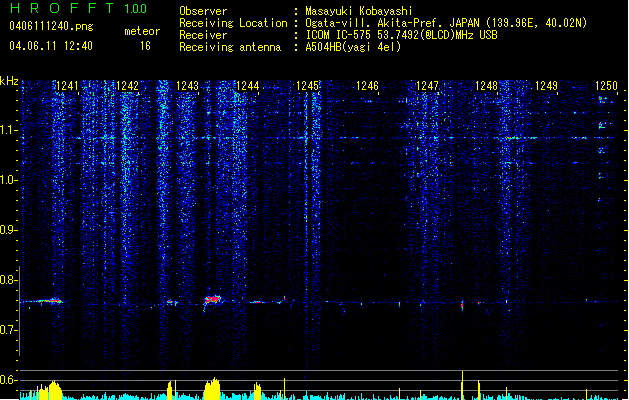Image resolution: width=629 pixels, height=400 pixels.
Task: Click the 0.7 frequency axis label
Action: pos(8,330)
